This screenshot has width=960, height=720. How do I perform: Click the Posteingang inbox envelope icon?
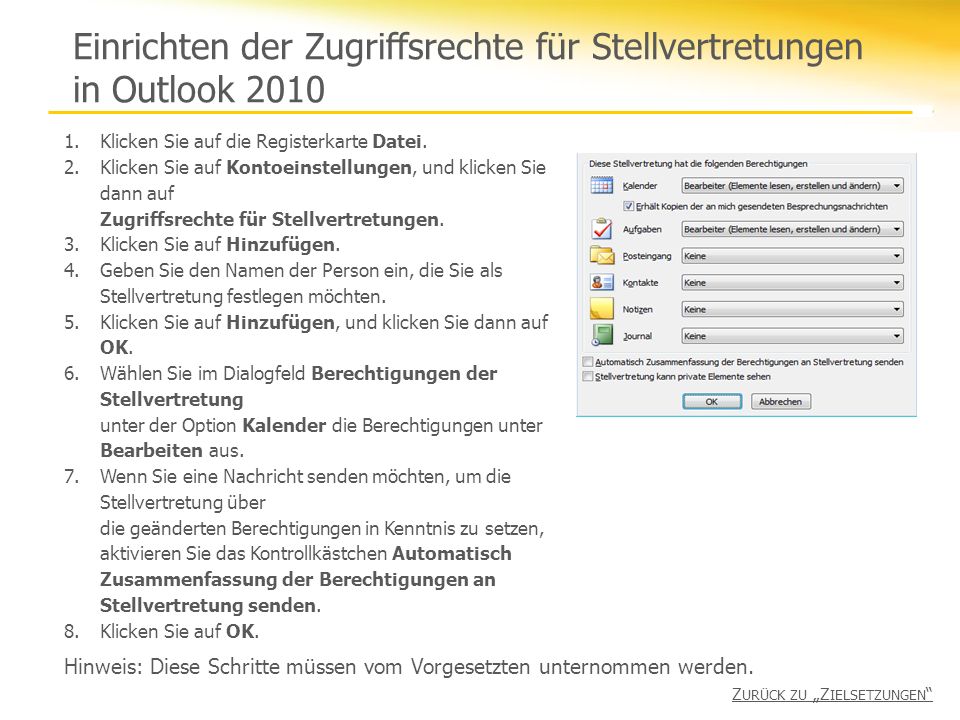(602, 255)
